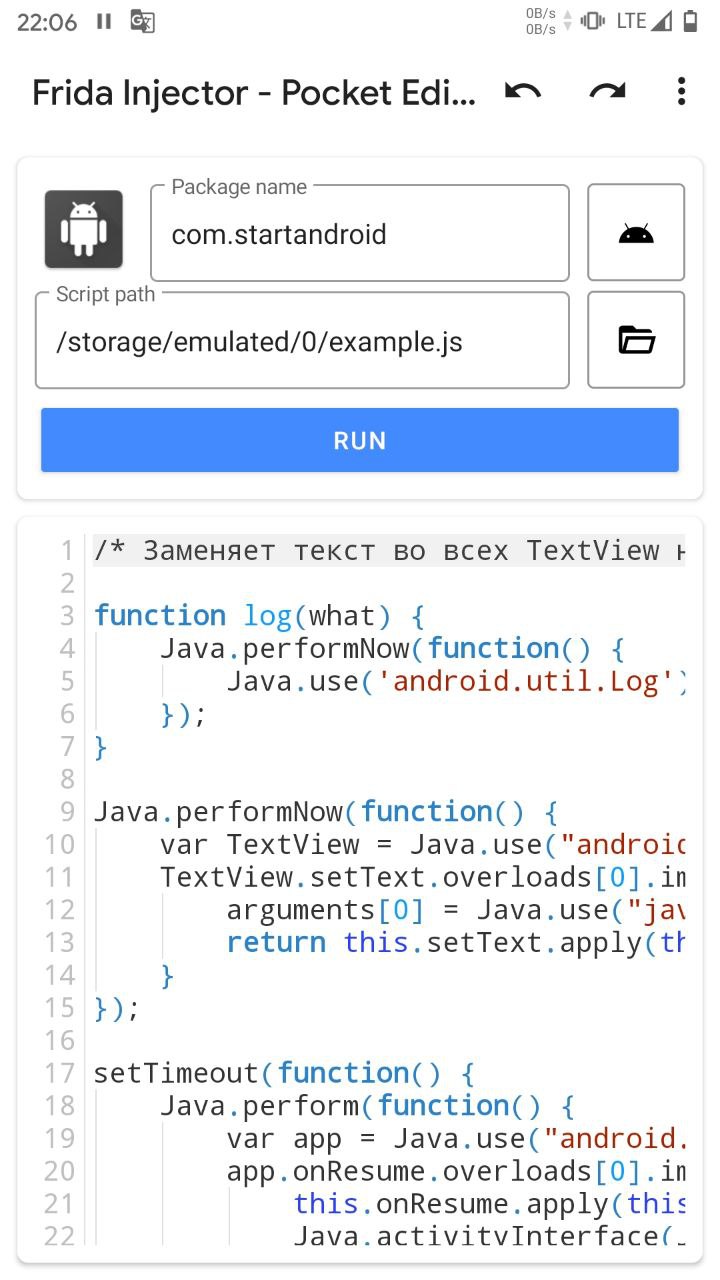
Task: Tap the pause icon in the status bar
Action: (104, 21)
